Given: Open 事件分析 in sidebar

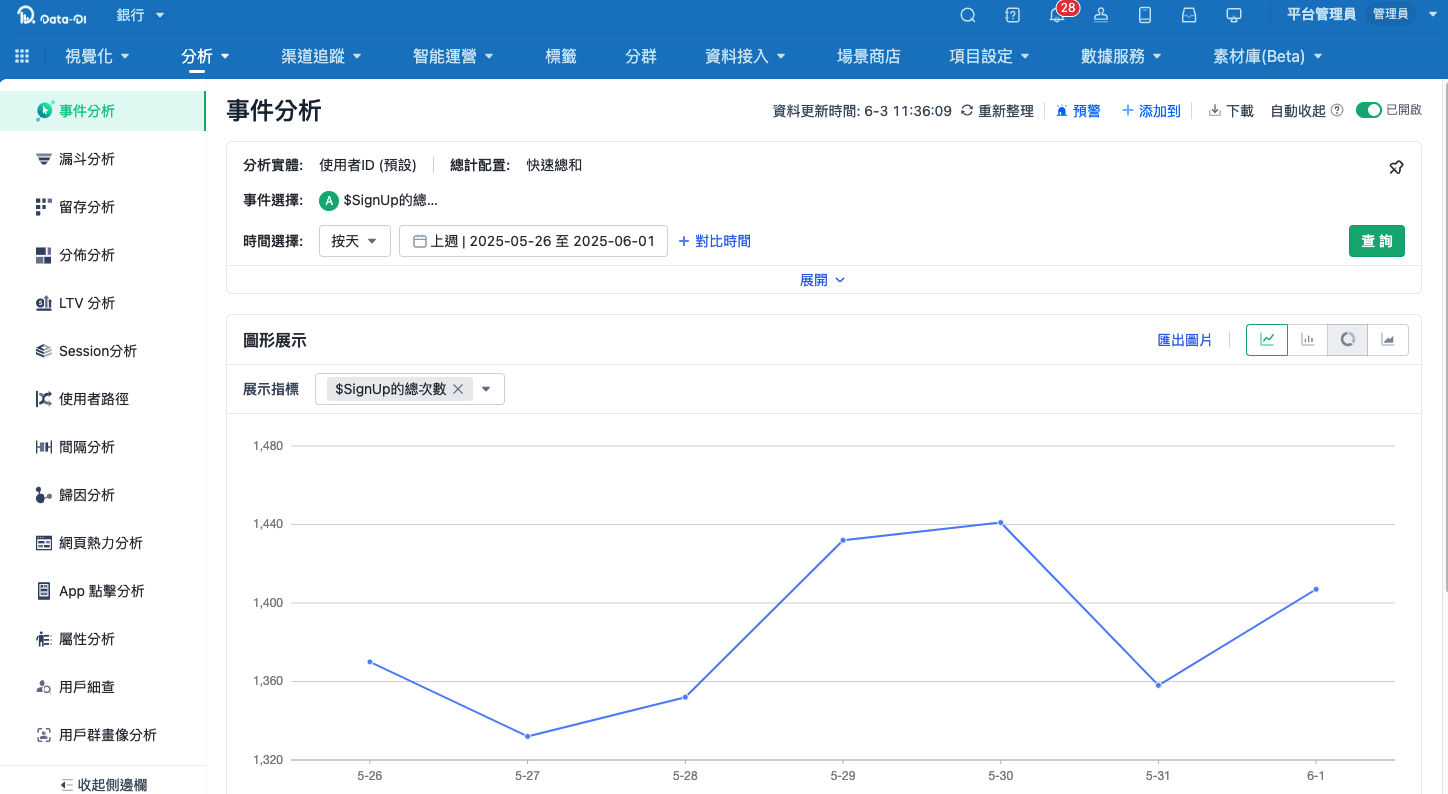Looking at the screenshot, I should point(103,111).
